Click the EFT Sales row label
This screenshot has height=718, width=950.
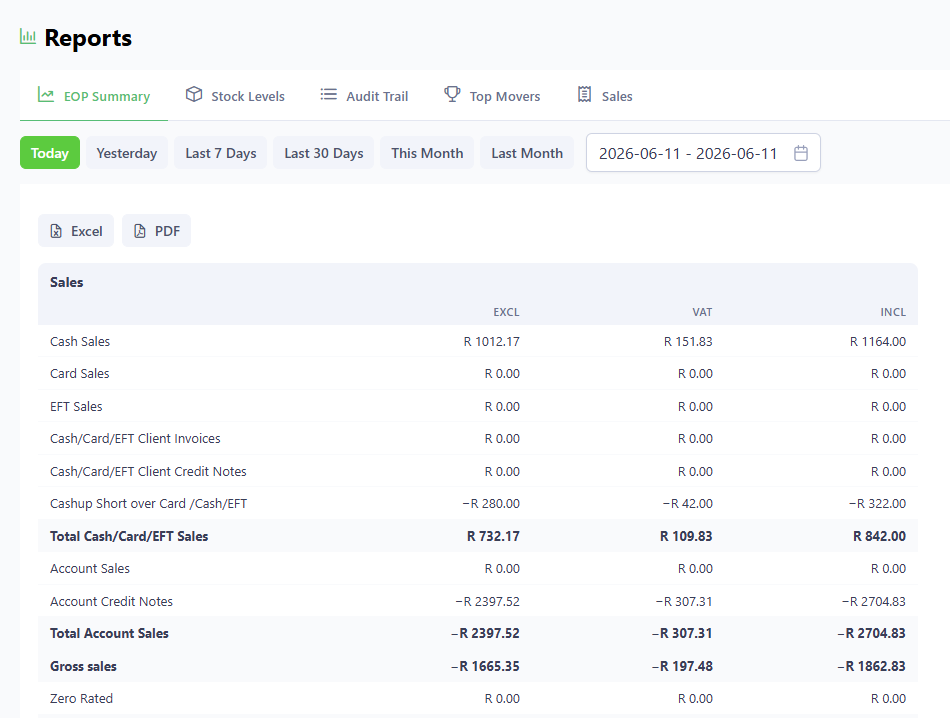click(x=76, y=407)
